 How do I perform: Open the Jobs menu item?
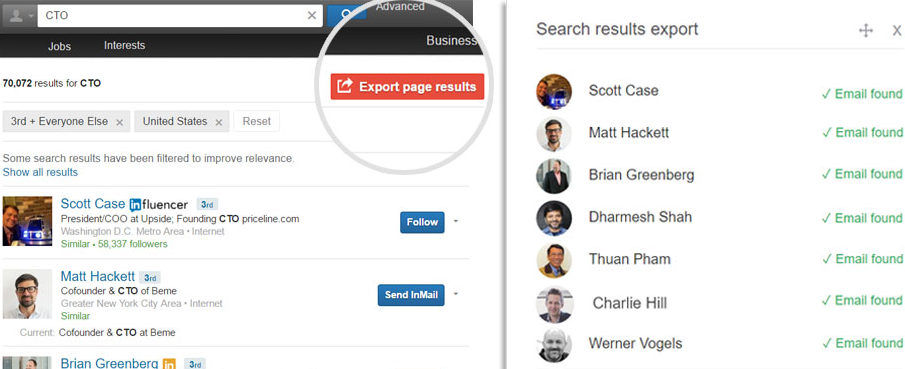[59, 47]
